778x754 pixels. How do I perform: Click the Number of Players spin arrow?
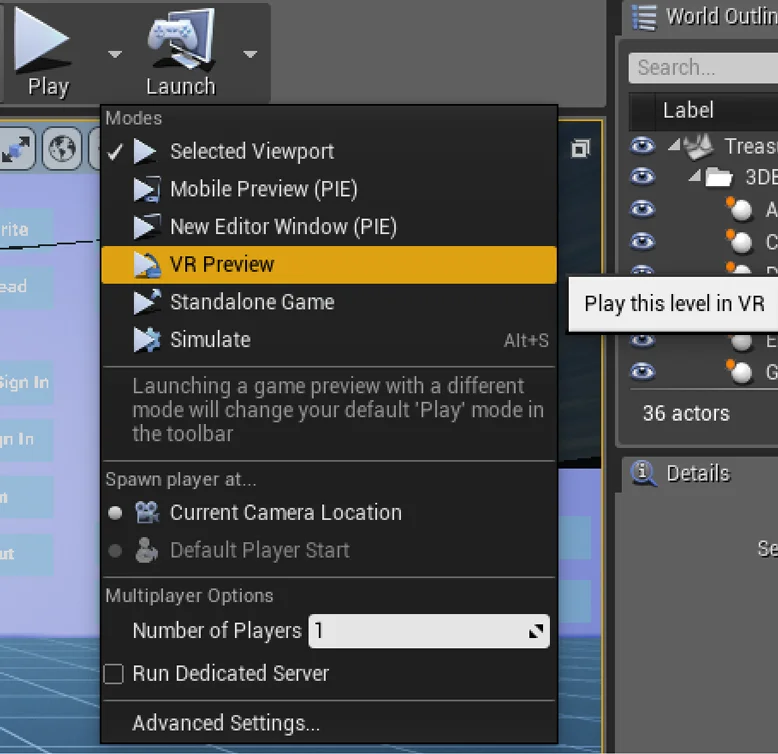(536, 631)
